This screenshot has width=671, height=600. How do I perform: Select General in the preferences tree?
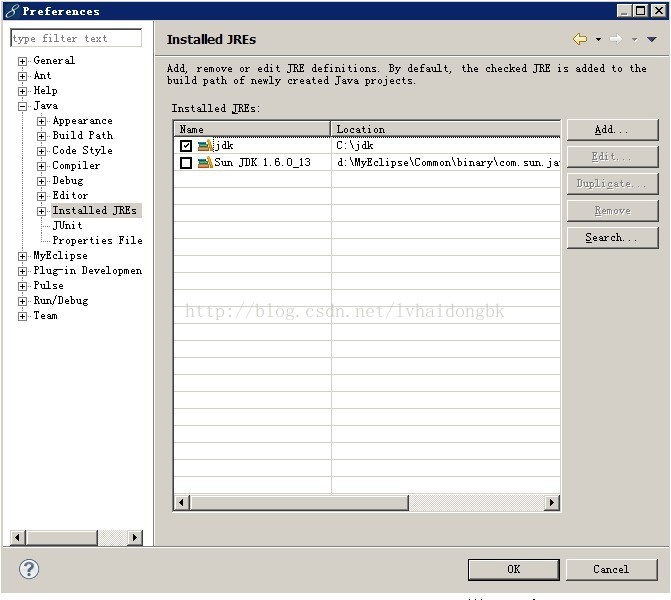(54, 60)
